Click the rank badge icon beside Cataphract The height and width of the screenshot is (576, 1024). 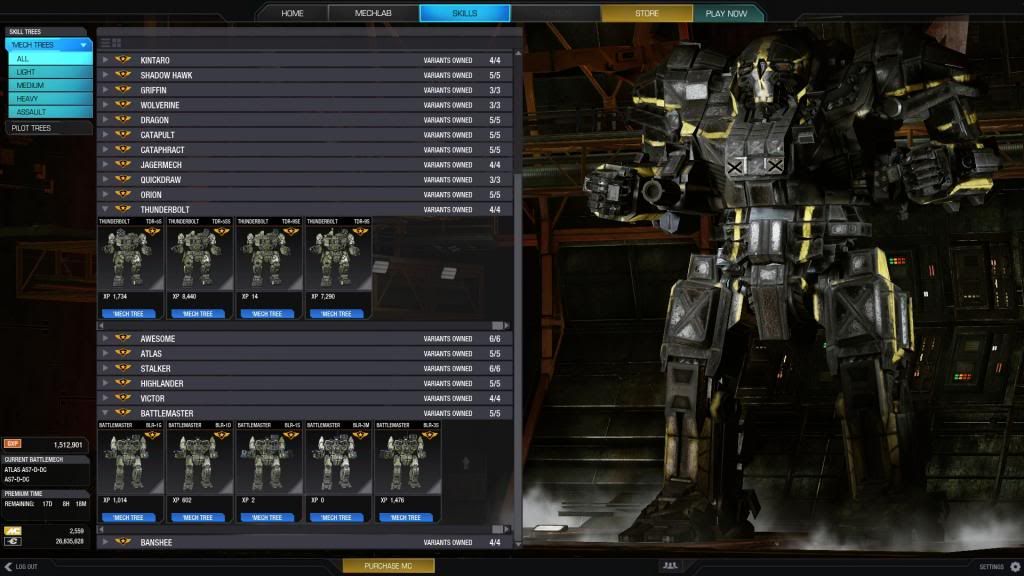click(123, 150)
